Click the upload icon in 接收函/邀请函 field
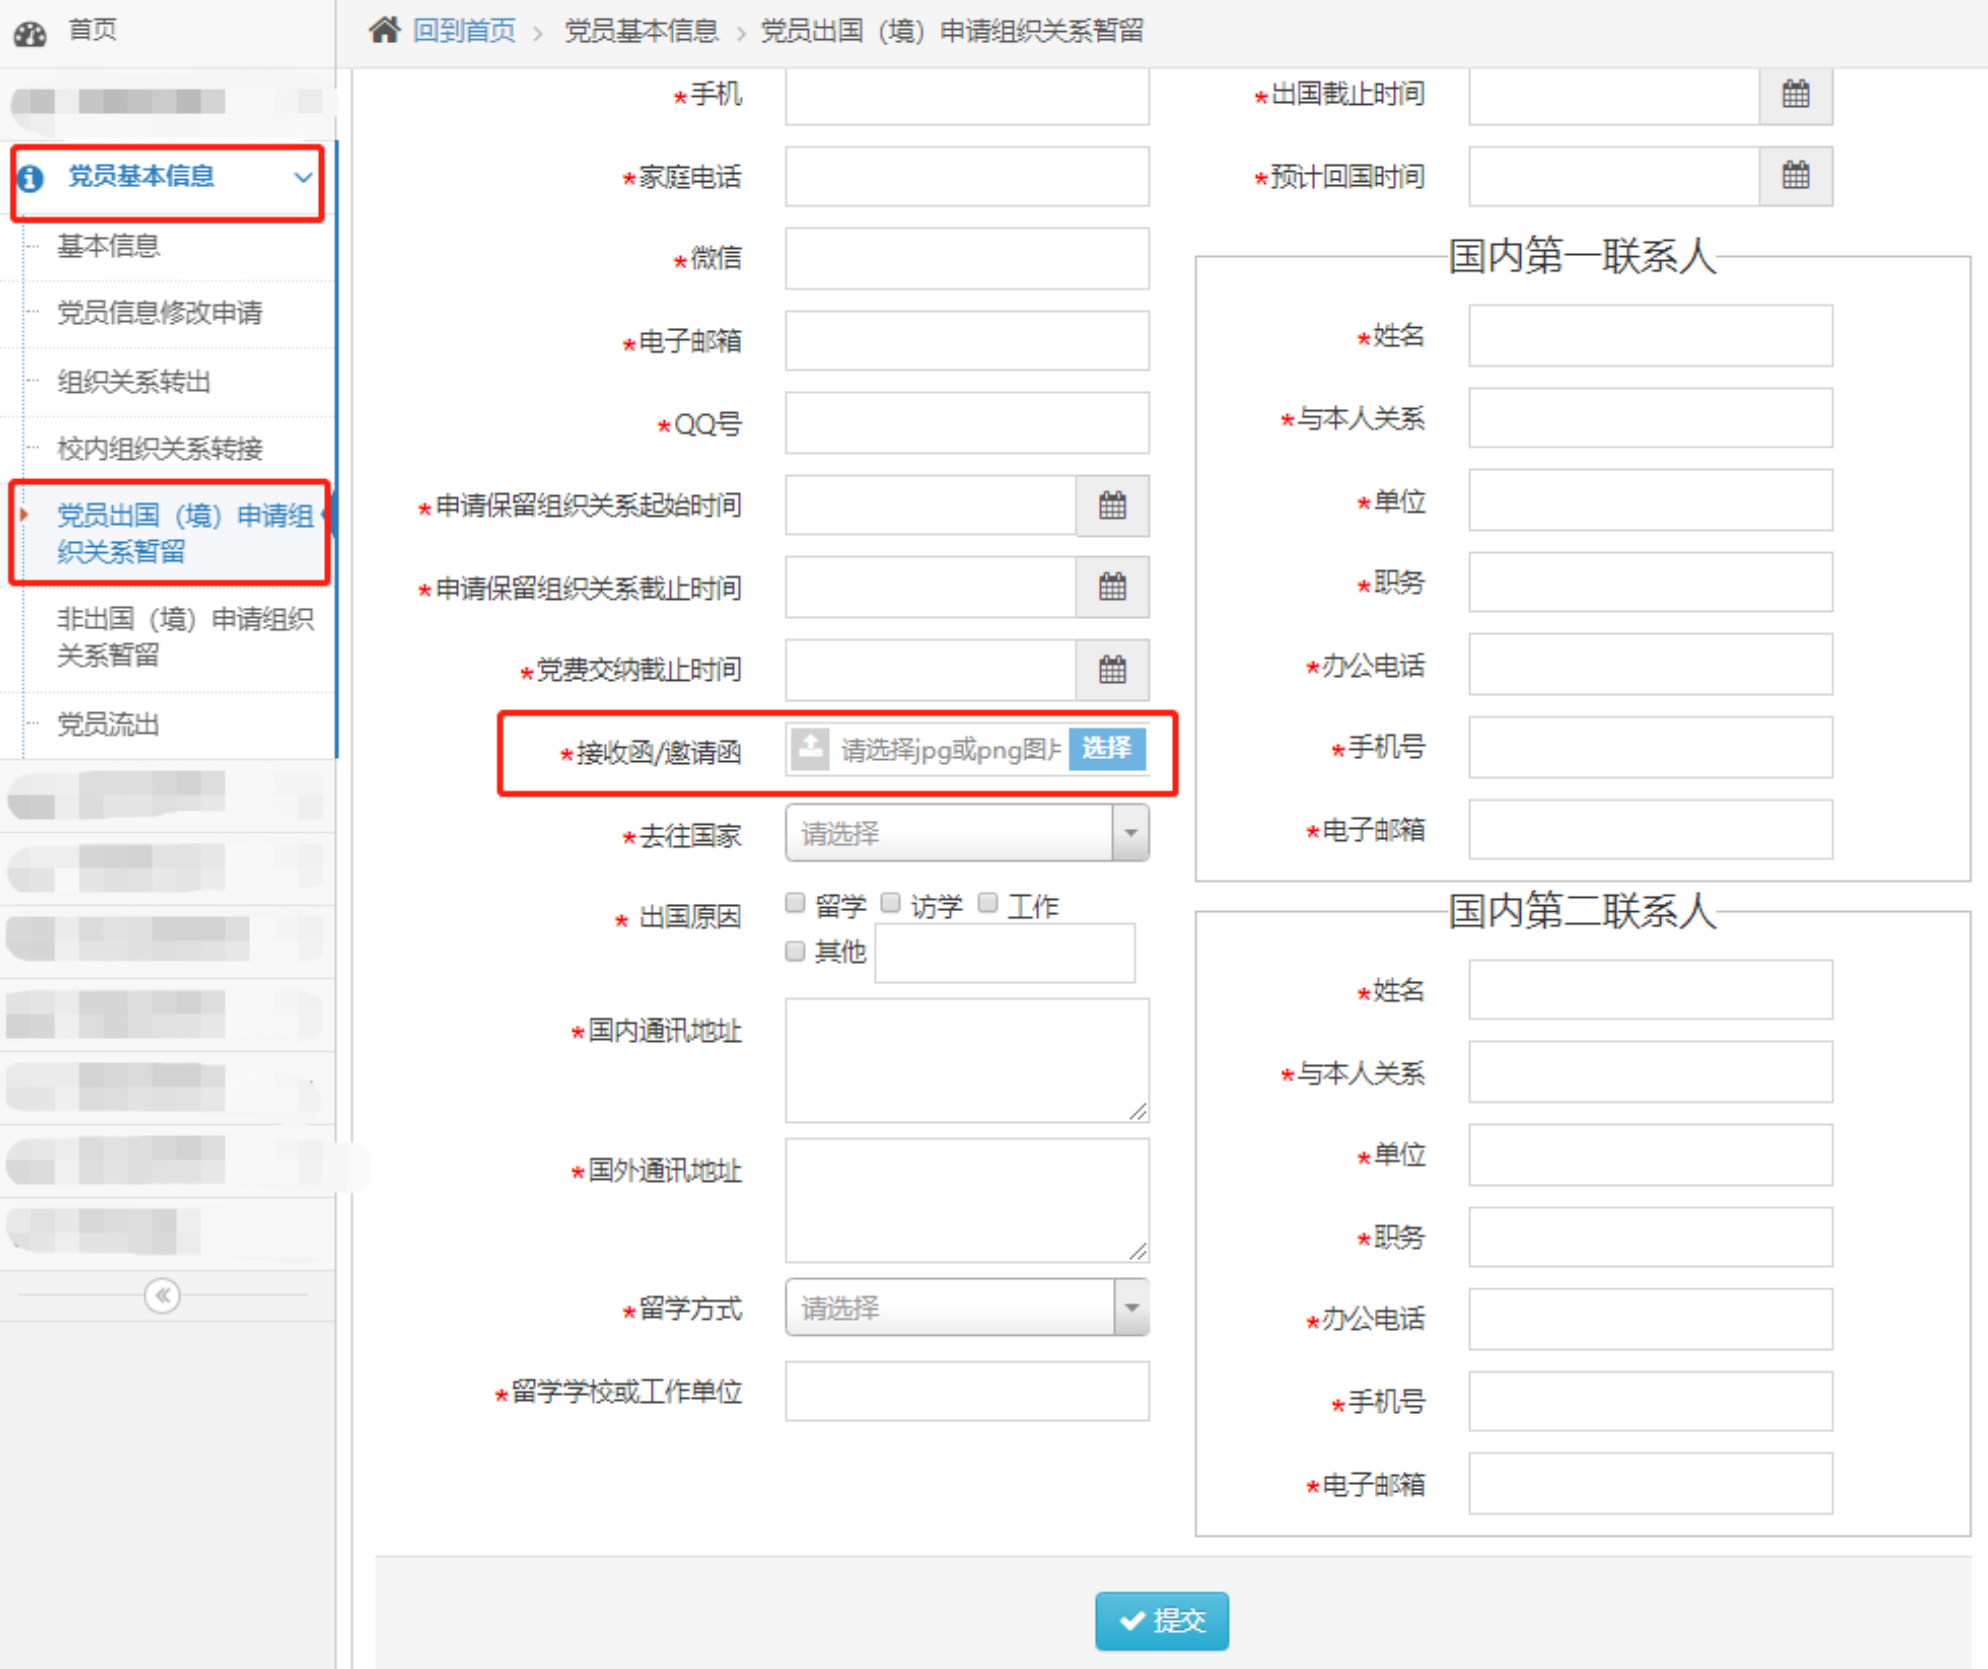This screenshot has height=1669, width=1988. click(x=809, y=750)
